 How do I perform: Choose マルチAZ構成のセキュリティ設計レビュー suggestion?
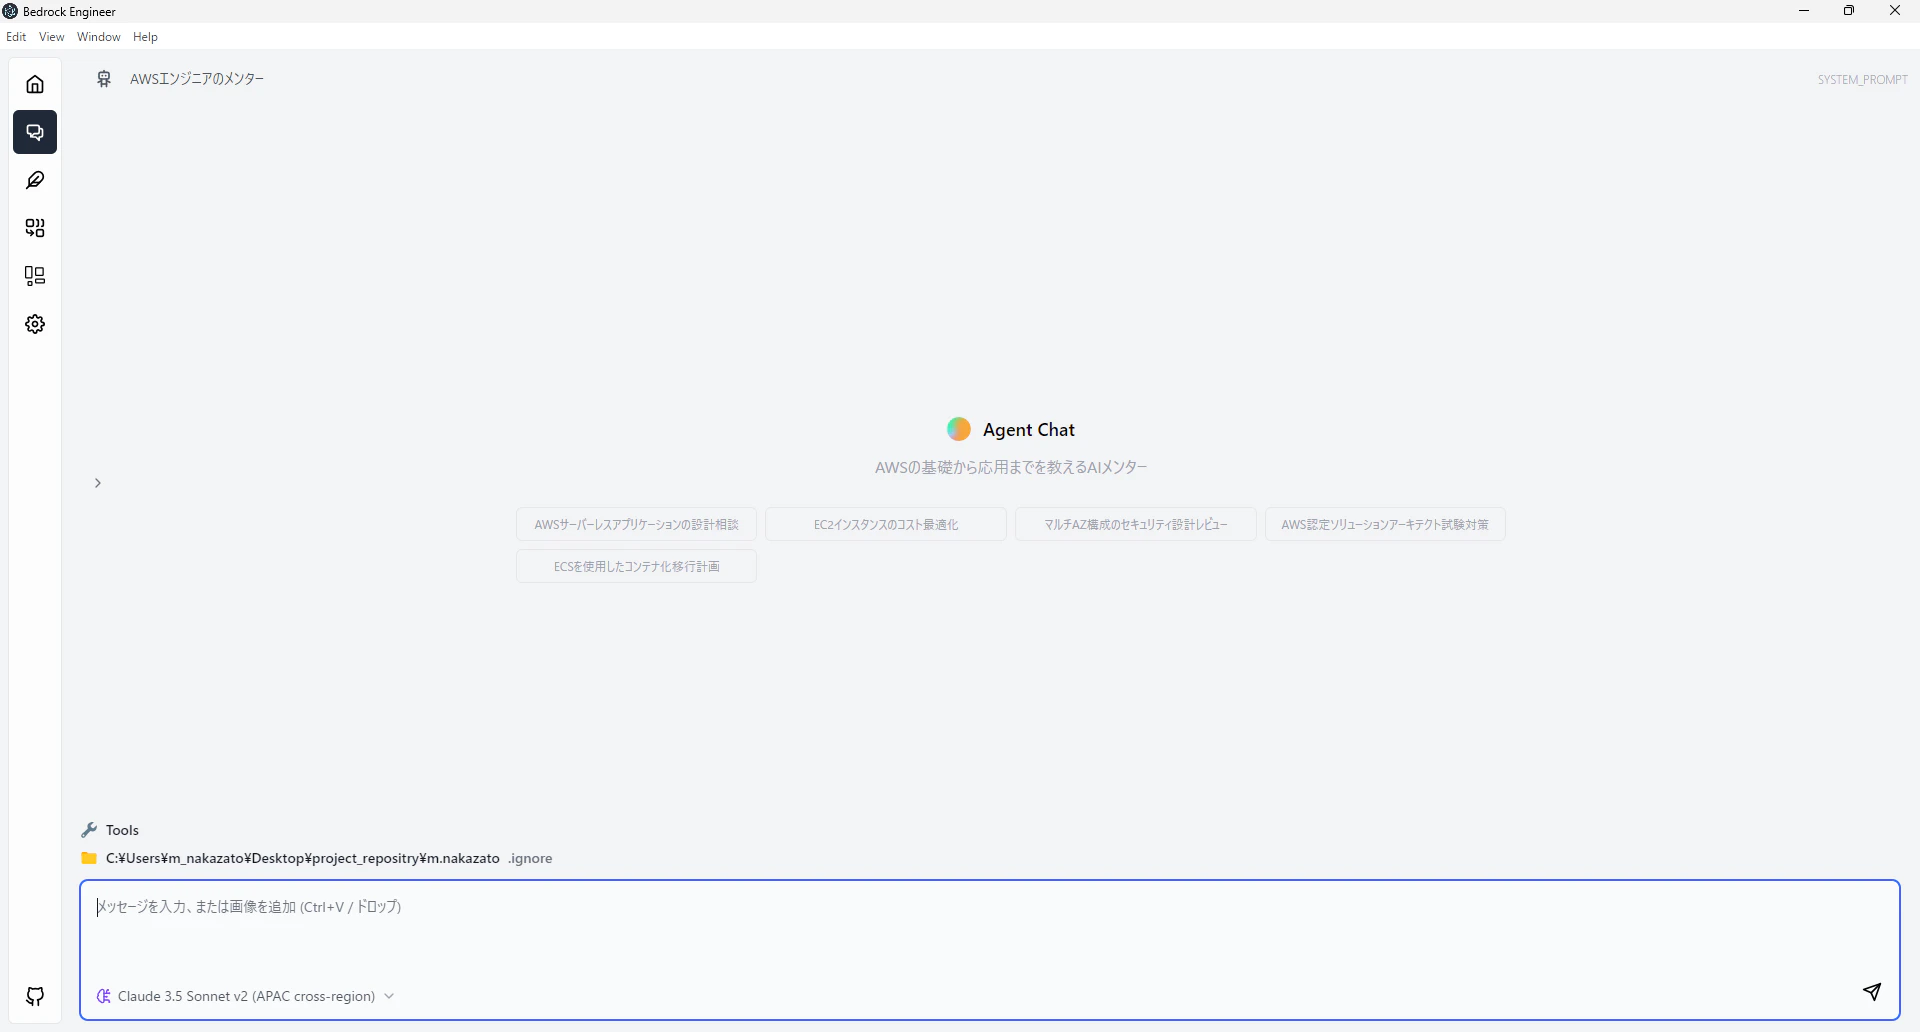(1136, 525)
